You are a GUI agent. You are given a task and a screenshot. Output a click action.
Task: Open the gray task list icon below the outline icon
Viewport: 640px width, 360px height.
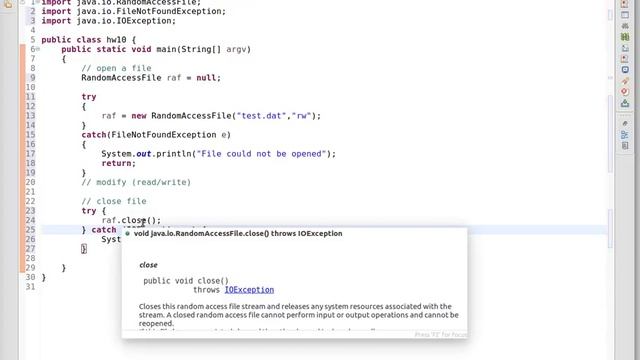coord(625,146)
